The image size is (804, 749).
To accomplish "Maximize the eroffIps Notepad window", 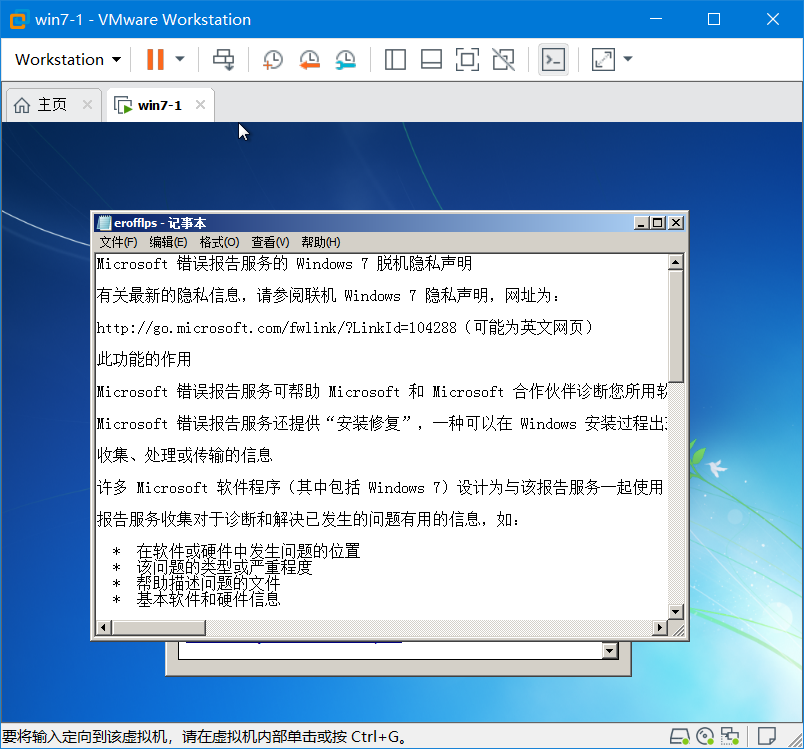I will 658,223.
